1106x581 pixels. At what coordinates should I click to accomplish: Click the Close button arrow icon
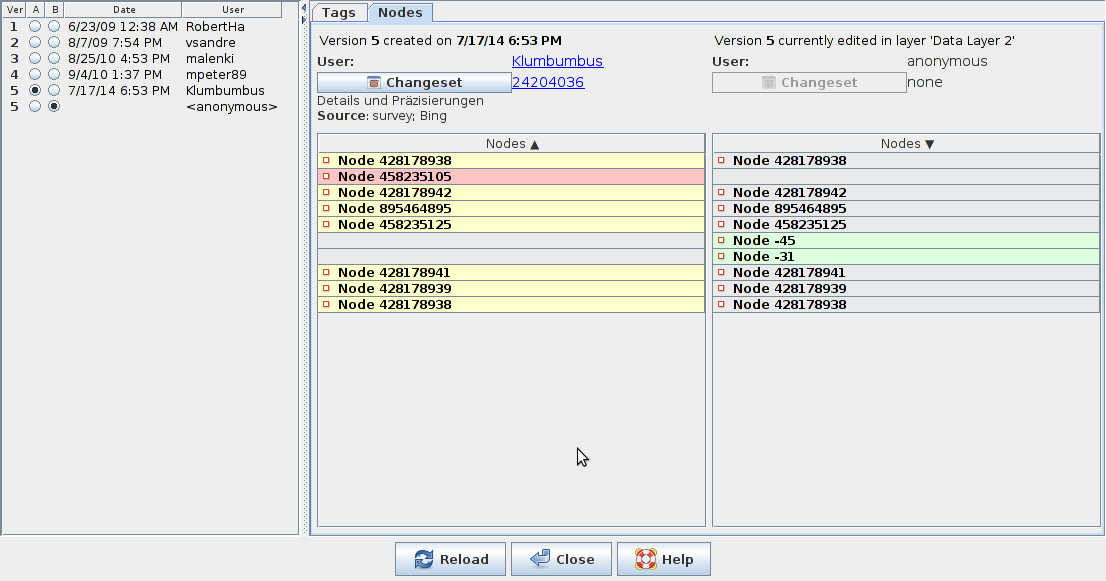tap(540, 560)
